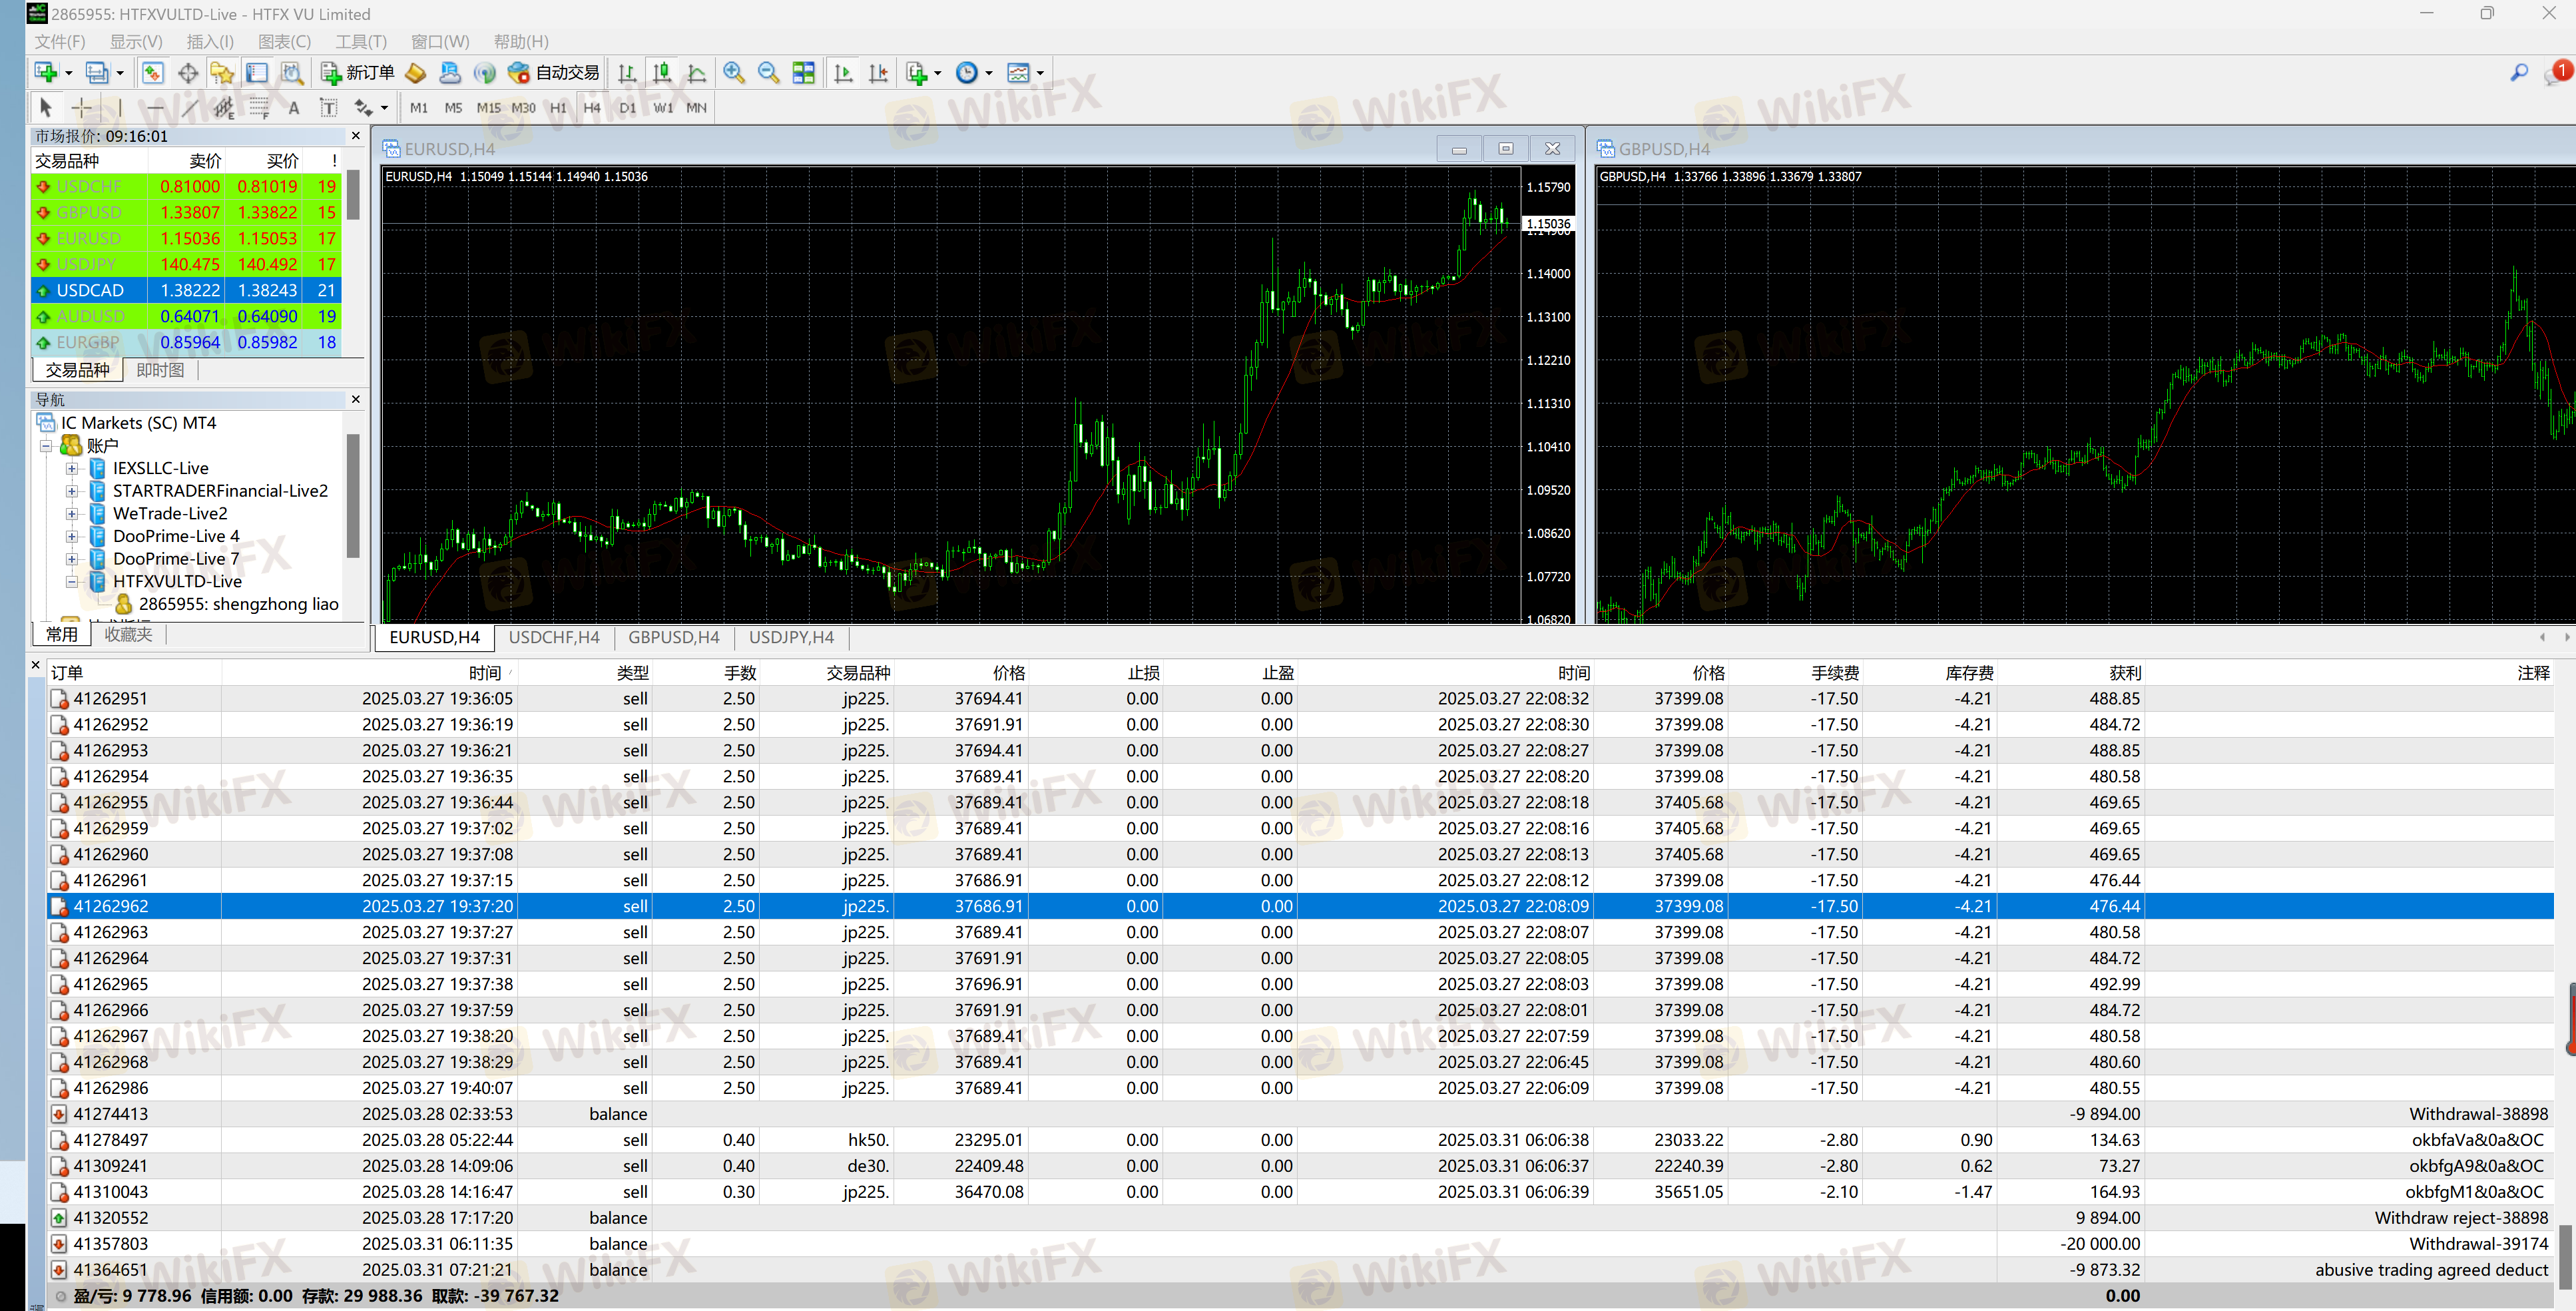
Task: Click the zoom in magnifier icon
Action: point(734,73)
